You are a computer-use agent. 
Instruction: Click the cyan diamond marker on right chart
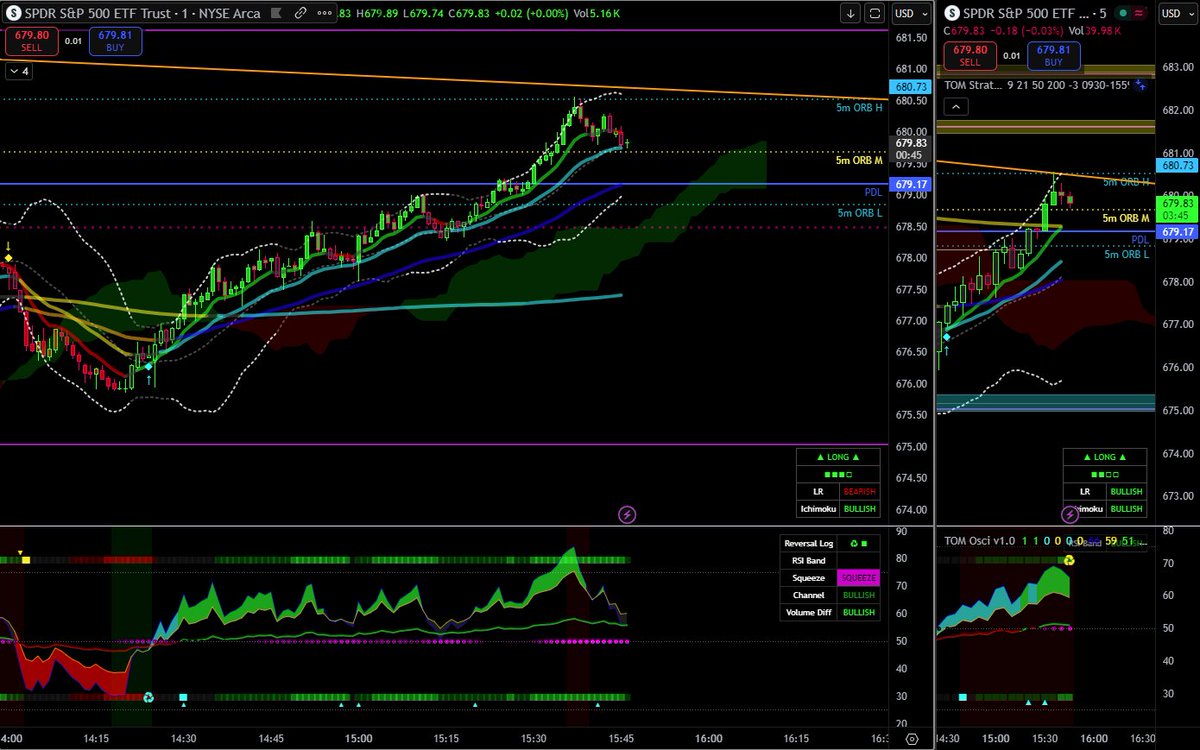(x=947, y=338)
